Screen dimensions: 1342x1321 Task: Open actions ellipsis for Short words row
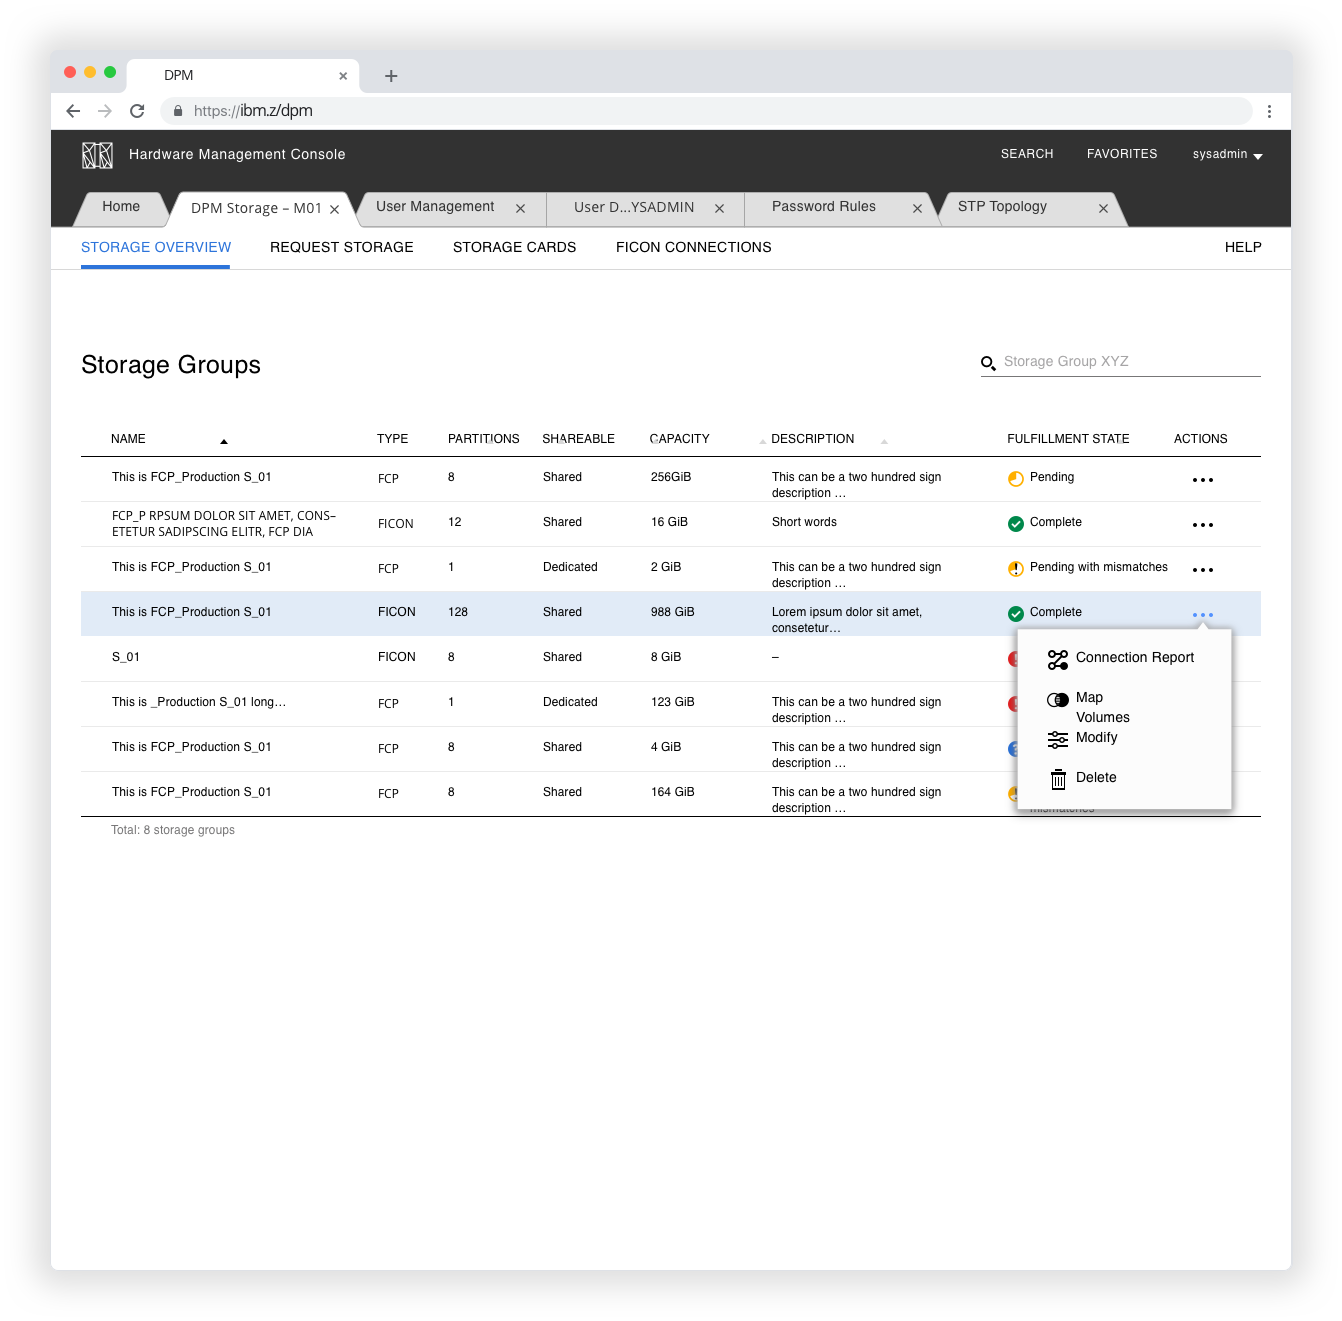point(1202,524)
